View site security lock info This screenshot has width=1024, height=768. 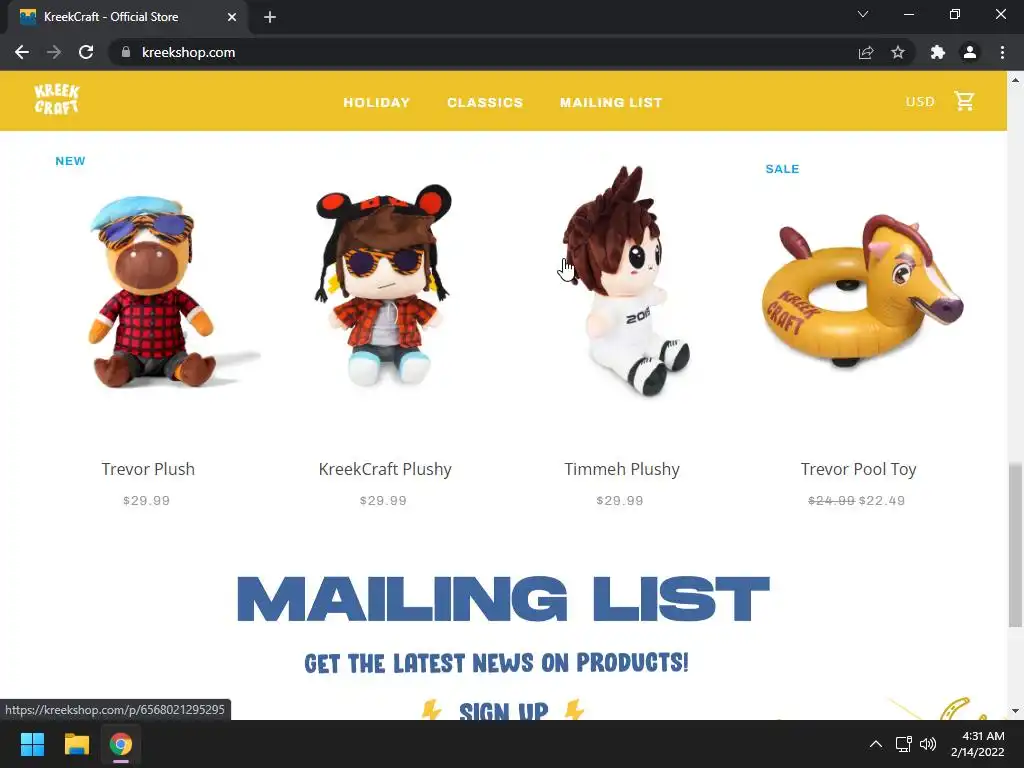click(126, 52)
